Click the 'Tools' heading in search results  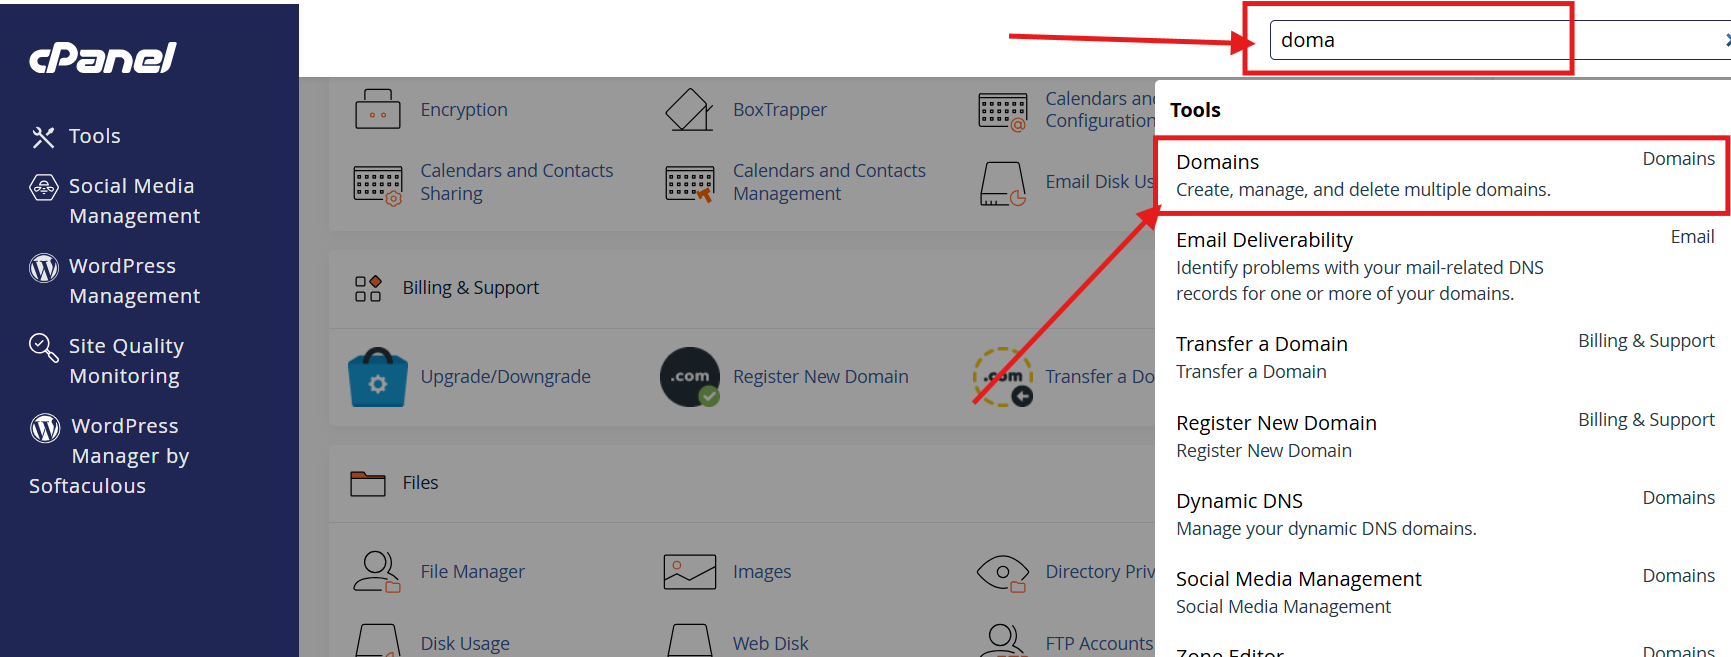(1195, 110)
